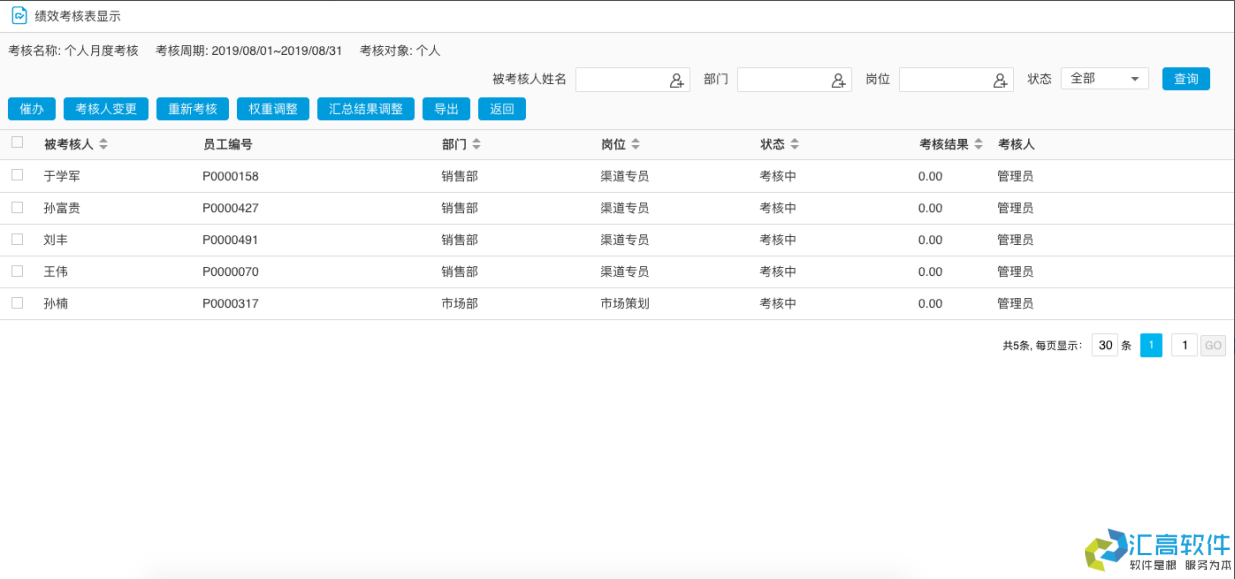The height and width of the screenshot is (579, 1235).
Task: Select the checkbox for 孙楠 row
Action: coord(16,303)
